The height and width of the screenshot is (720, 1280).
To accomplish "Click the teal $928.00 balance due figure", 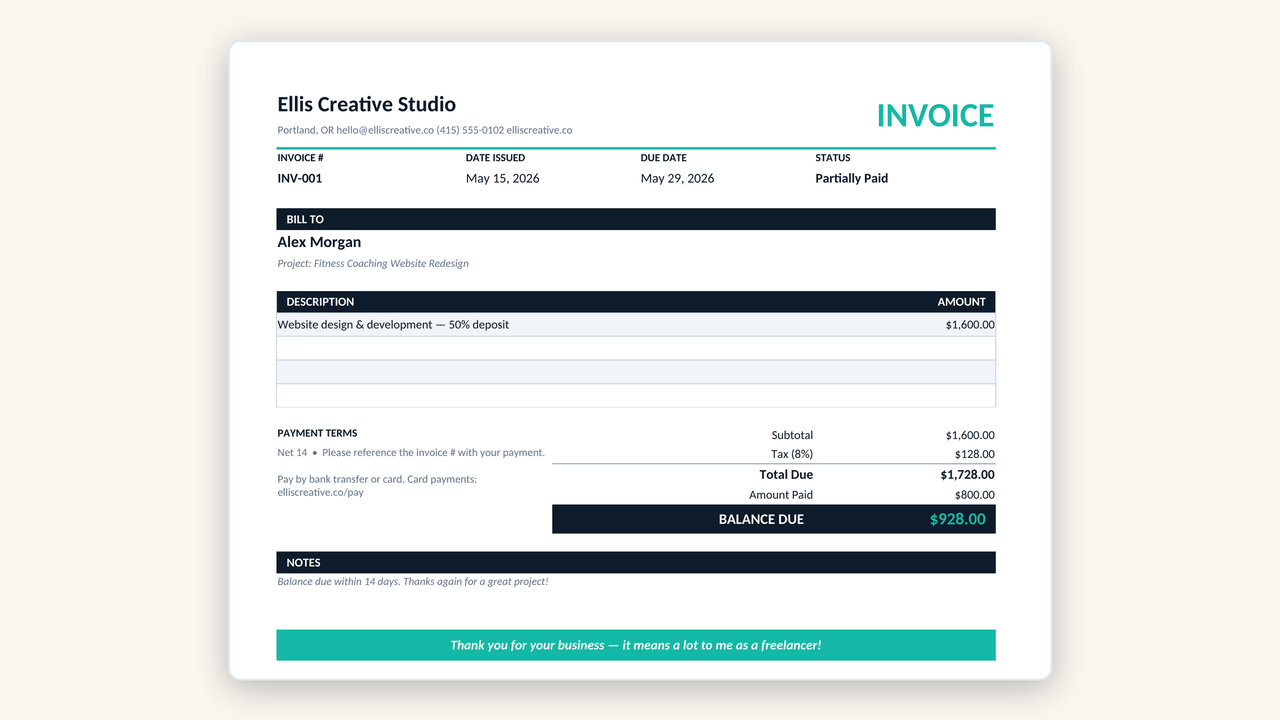I will (x=958, y=519).
